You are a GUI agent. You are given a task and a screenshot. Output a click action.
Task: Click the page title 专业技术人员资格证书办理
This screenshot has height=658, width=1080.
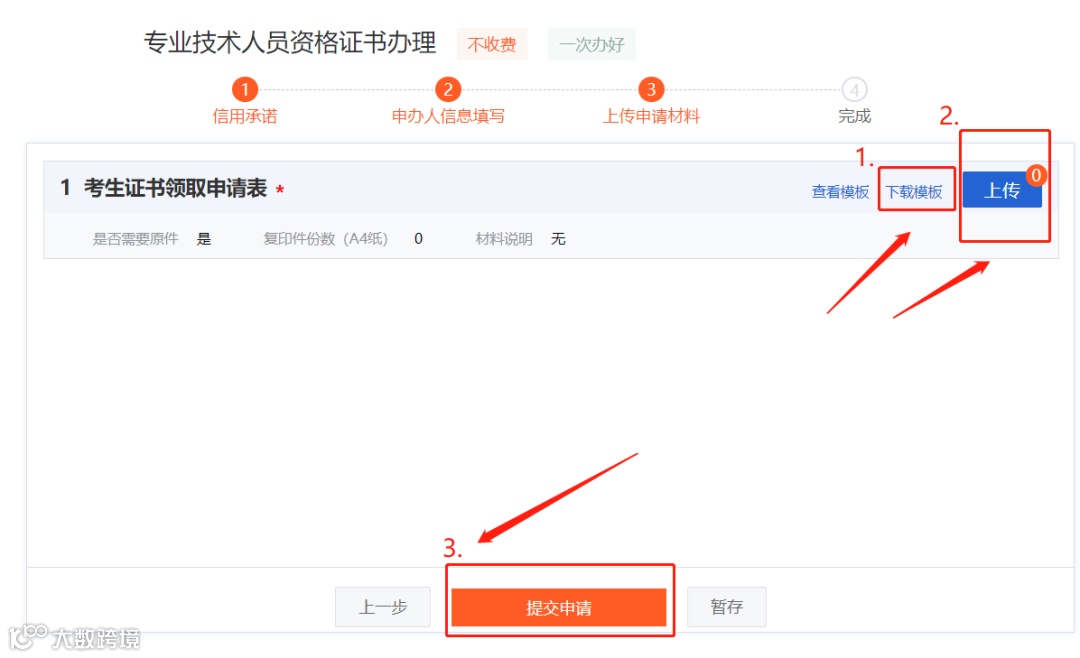pyautogui.click(x=290, y=43)
